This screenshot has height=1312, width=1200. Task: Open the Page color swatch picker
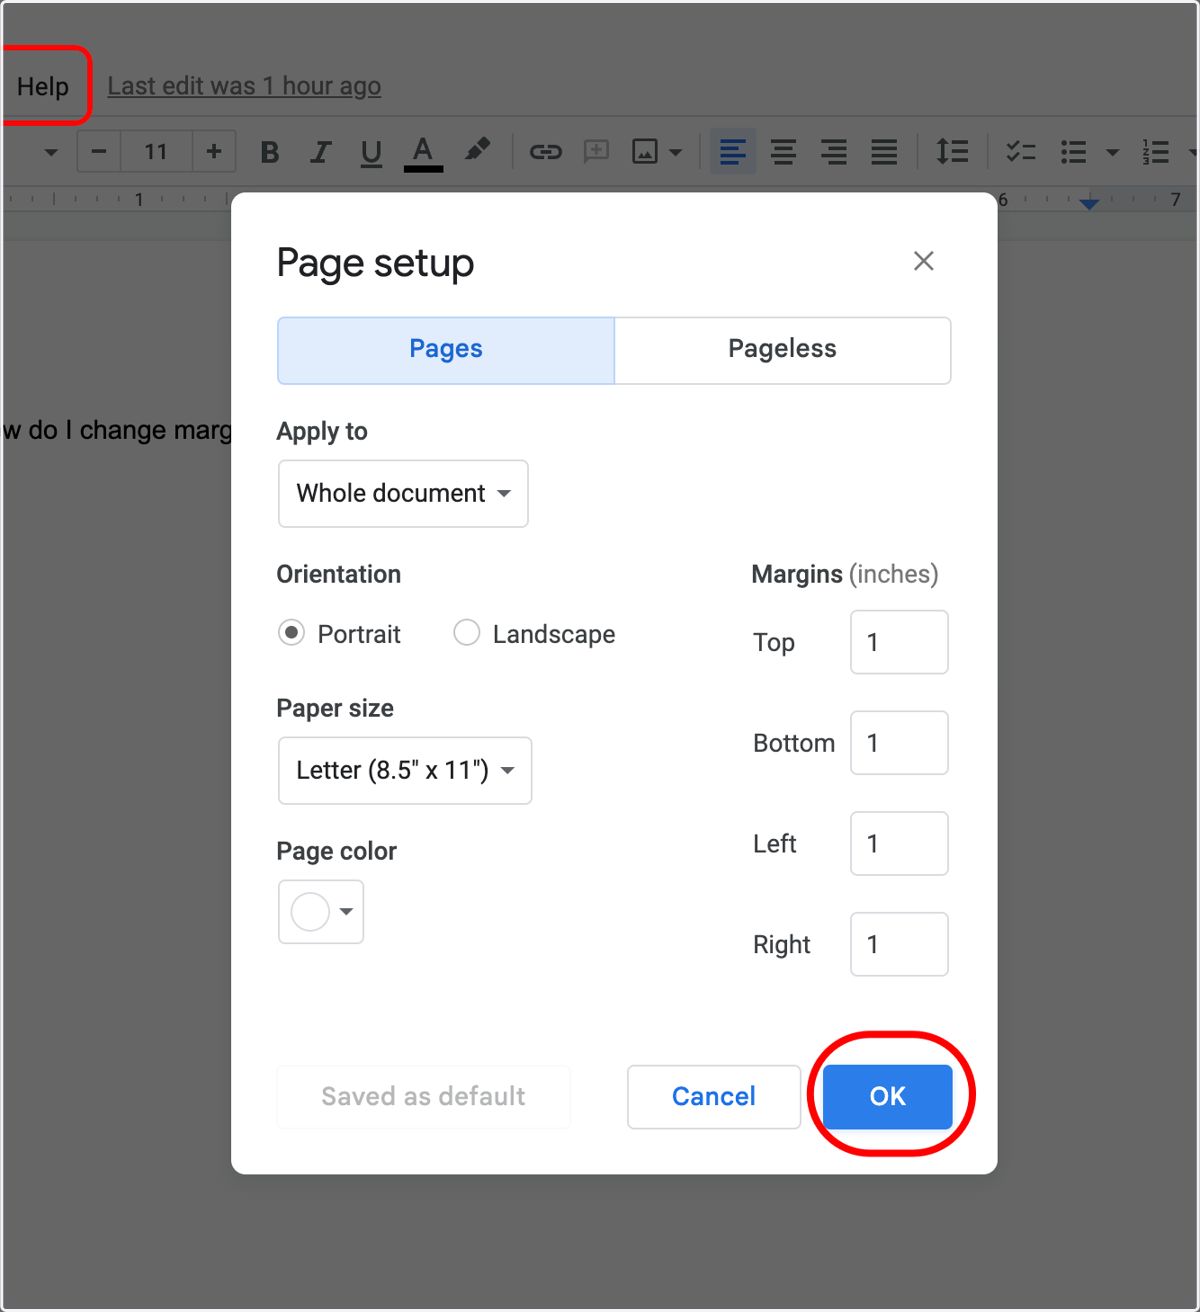[321, 912]
